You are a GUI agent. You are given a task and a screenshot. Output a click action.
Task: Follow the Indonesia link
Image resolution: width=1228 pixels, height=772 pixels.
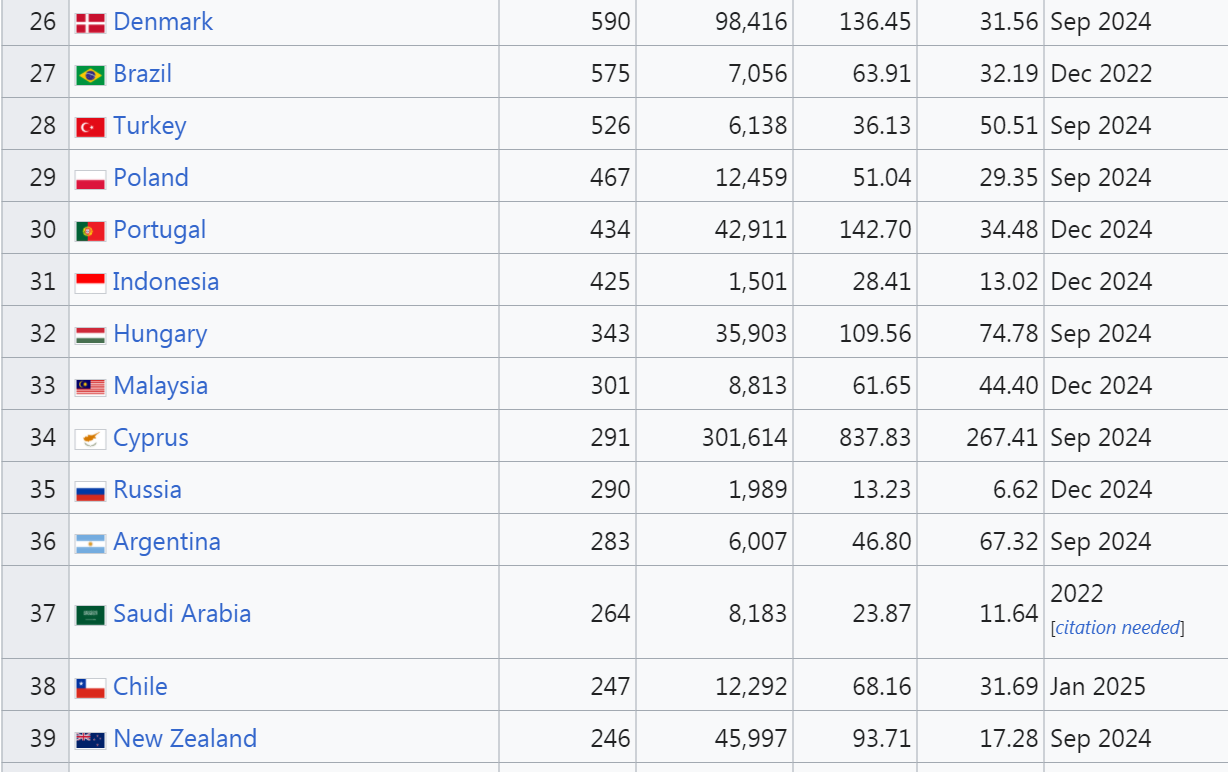(x=166, y=281)
